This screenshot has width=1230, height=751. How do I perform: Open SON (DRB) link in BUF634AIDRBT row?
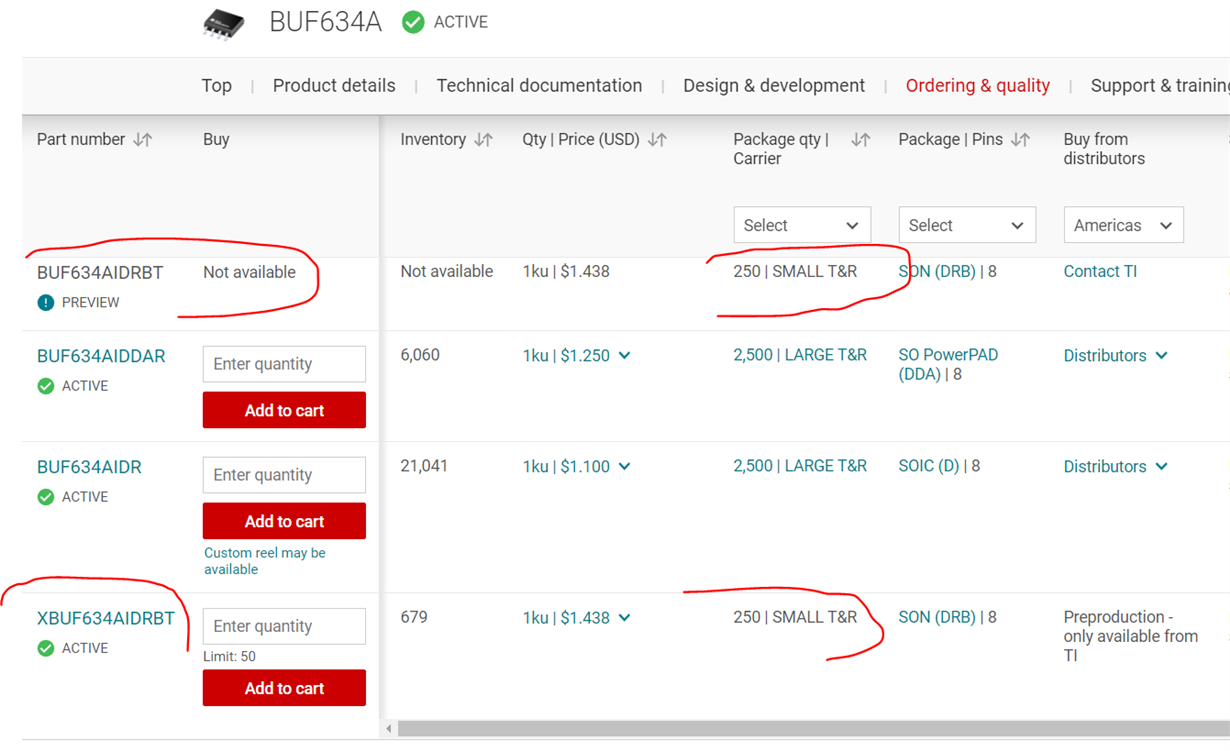(x=937, y=271)
